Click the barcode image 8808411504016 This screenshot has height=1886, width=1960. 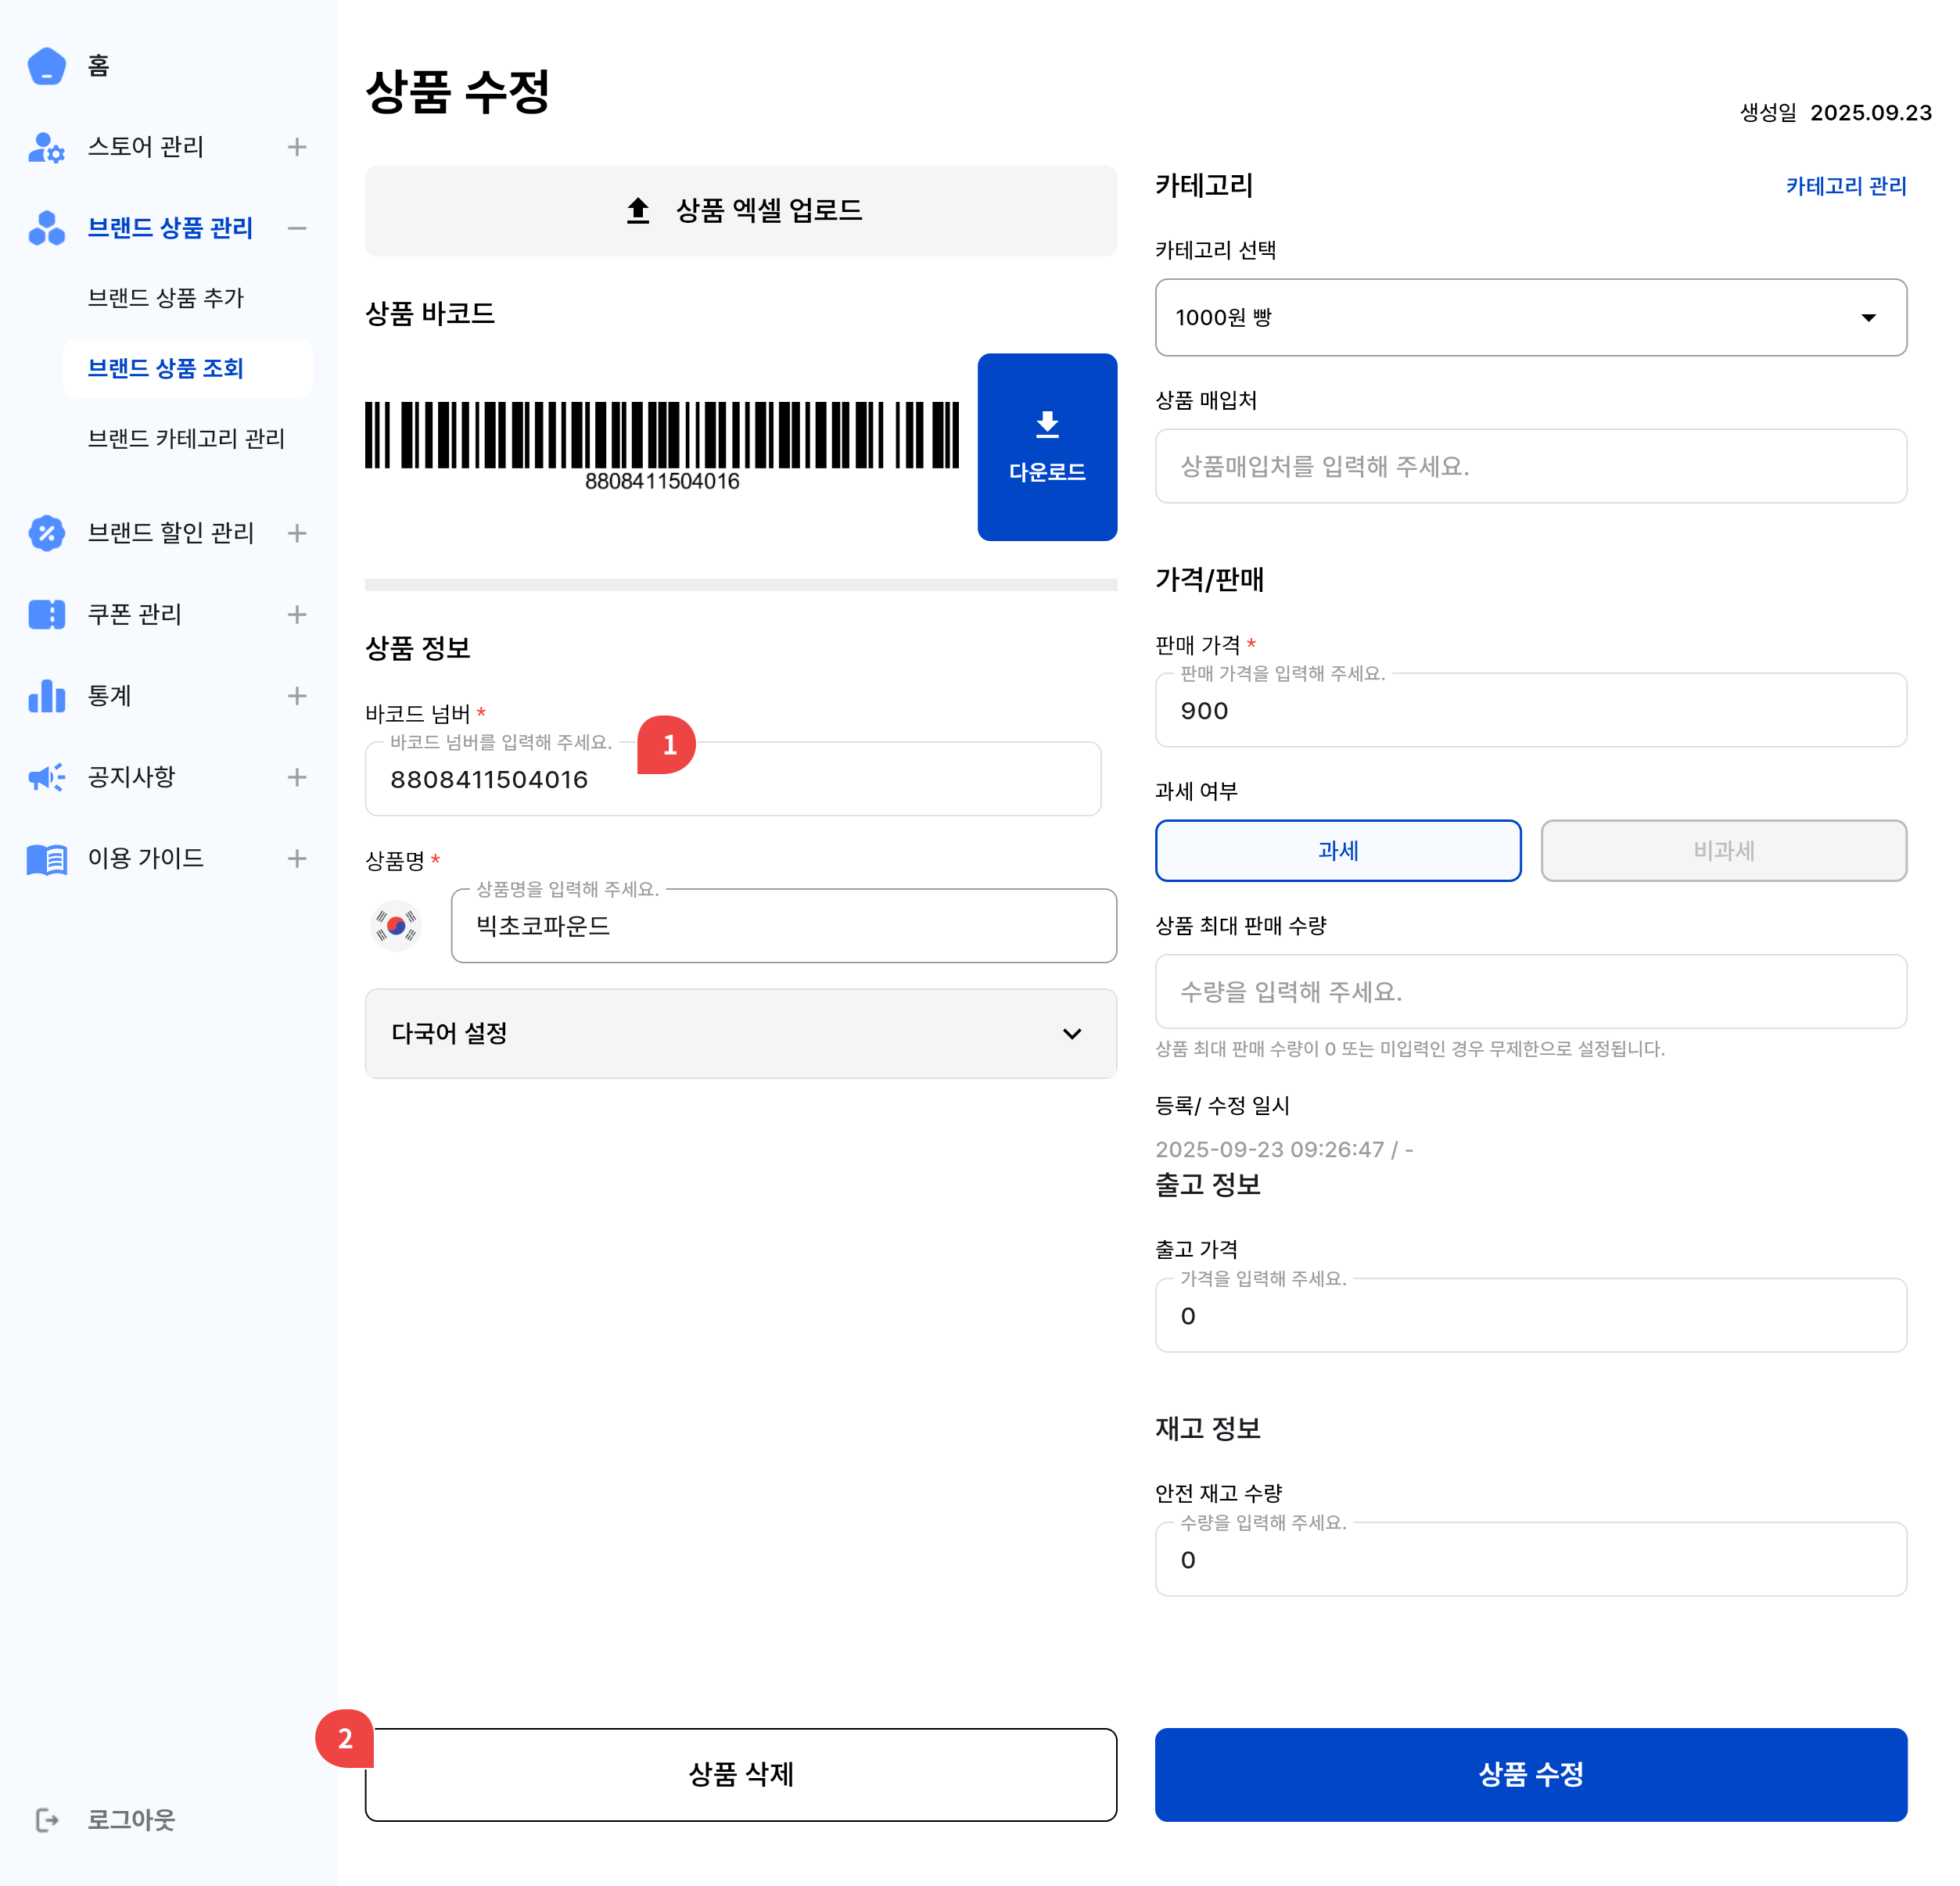[662, 446]
